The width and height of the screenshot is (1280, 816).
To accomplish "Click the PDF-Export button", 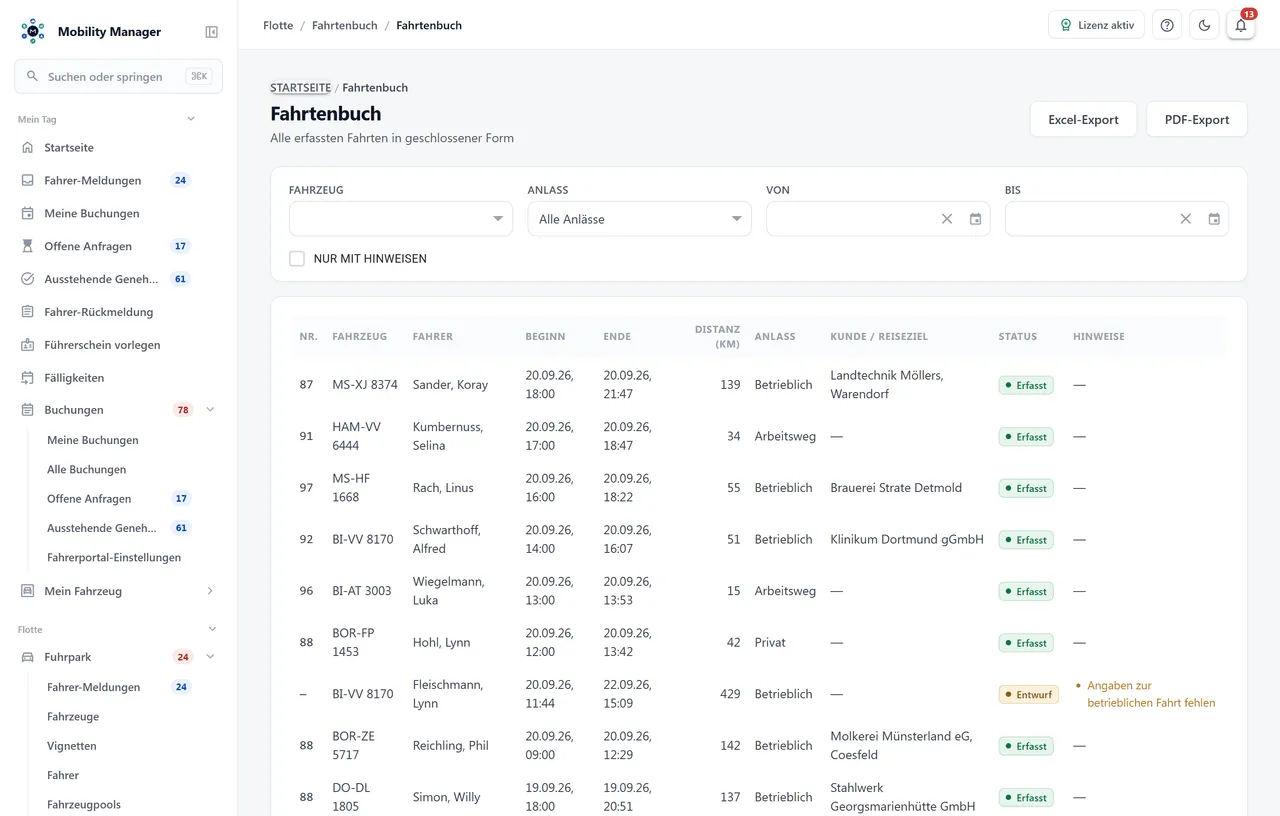I will [x=1196, y=119].
